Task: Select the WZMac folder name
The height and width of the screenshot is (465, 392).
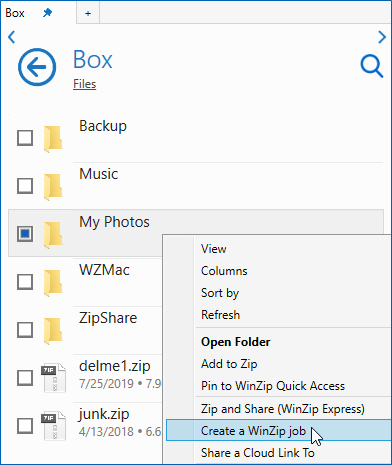Action: click(x=104, y=270)
